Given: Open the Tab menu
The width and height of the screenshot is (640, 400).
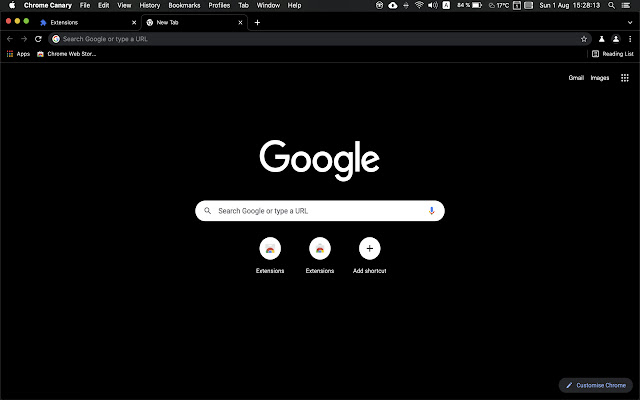Looking at the screenshot, I should click(x=243, y=5).
